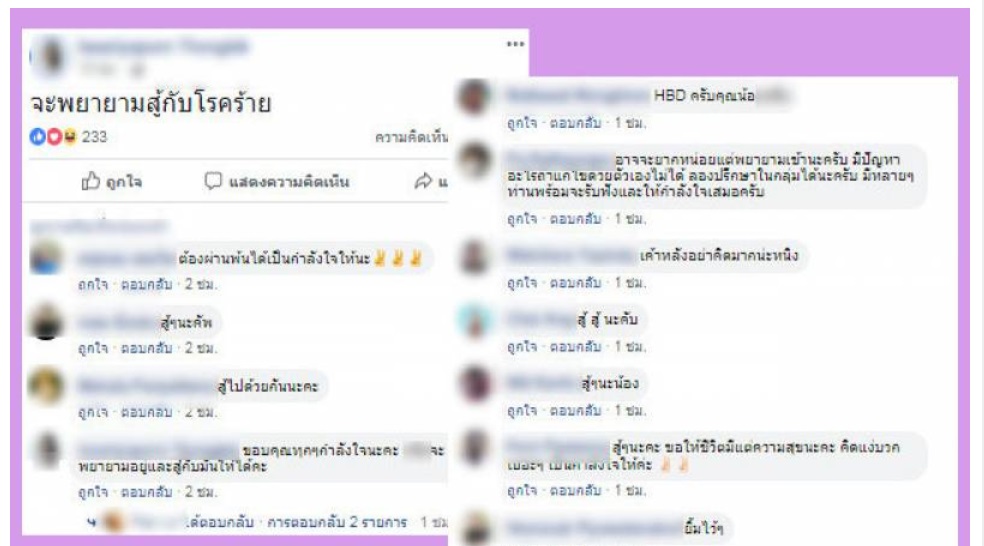Like the comment เค้าหลังอย่าคิดมากนะหนึ่ง
Viewport: 984px width, 546px height.
pos(522,283)
